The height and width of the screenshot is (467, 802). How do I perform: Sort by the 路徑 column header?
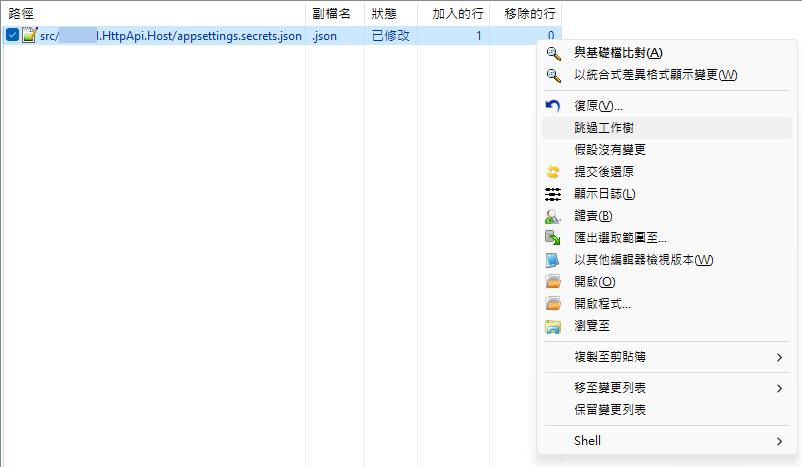[x=22, y=12]
